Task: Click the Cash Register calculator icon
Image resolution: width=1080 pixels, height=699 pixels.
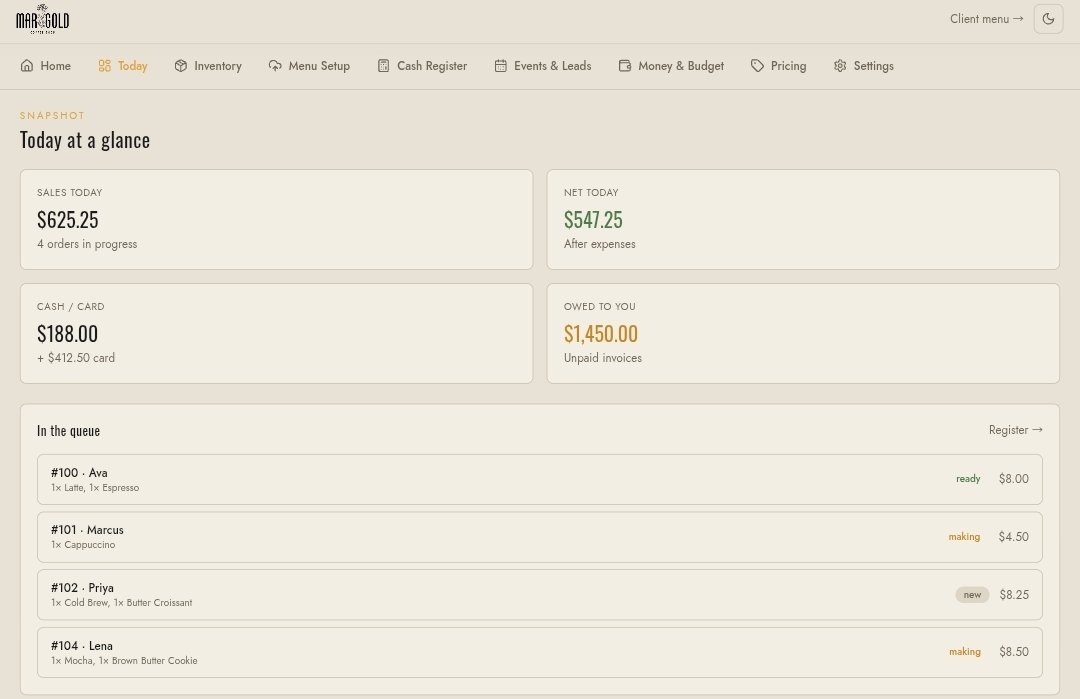Action: pos(384,66)
